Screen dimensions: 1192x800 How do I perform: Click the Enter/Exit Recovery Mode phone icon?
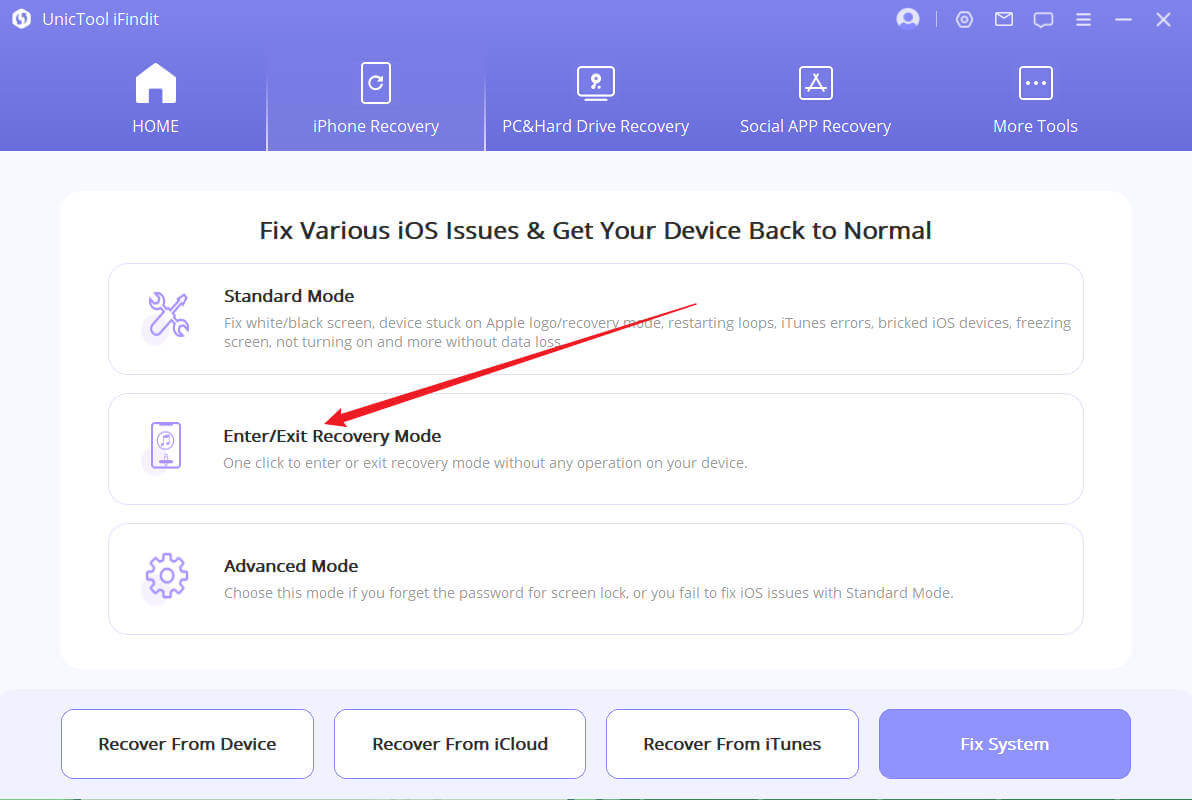click(166, 446)
